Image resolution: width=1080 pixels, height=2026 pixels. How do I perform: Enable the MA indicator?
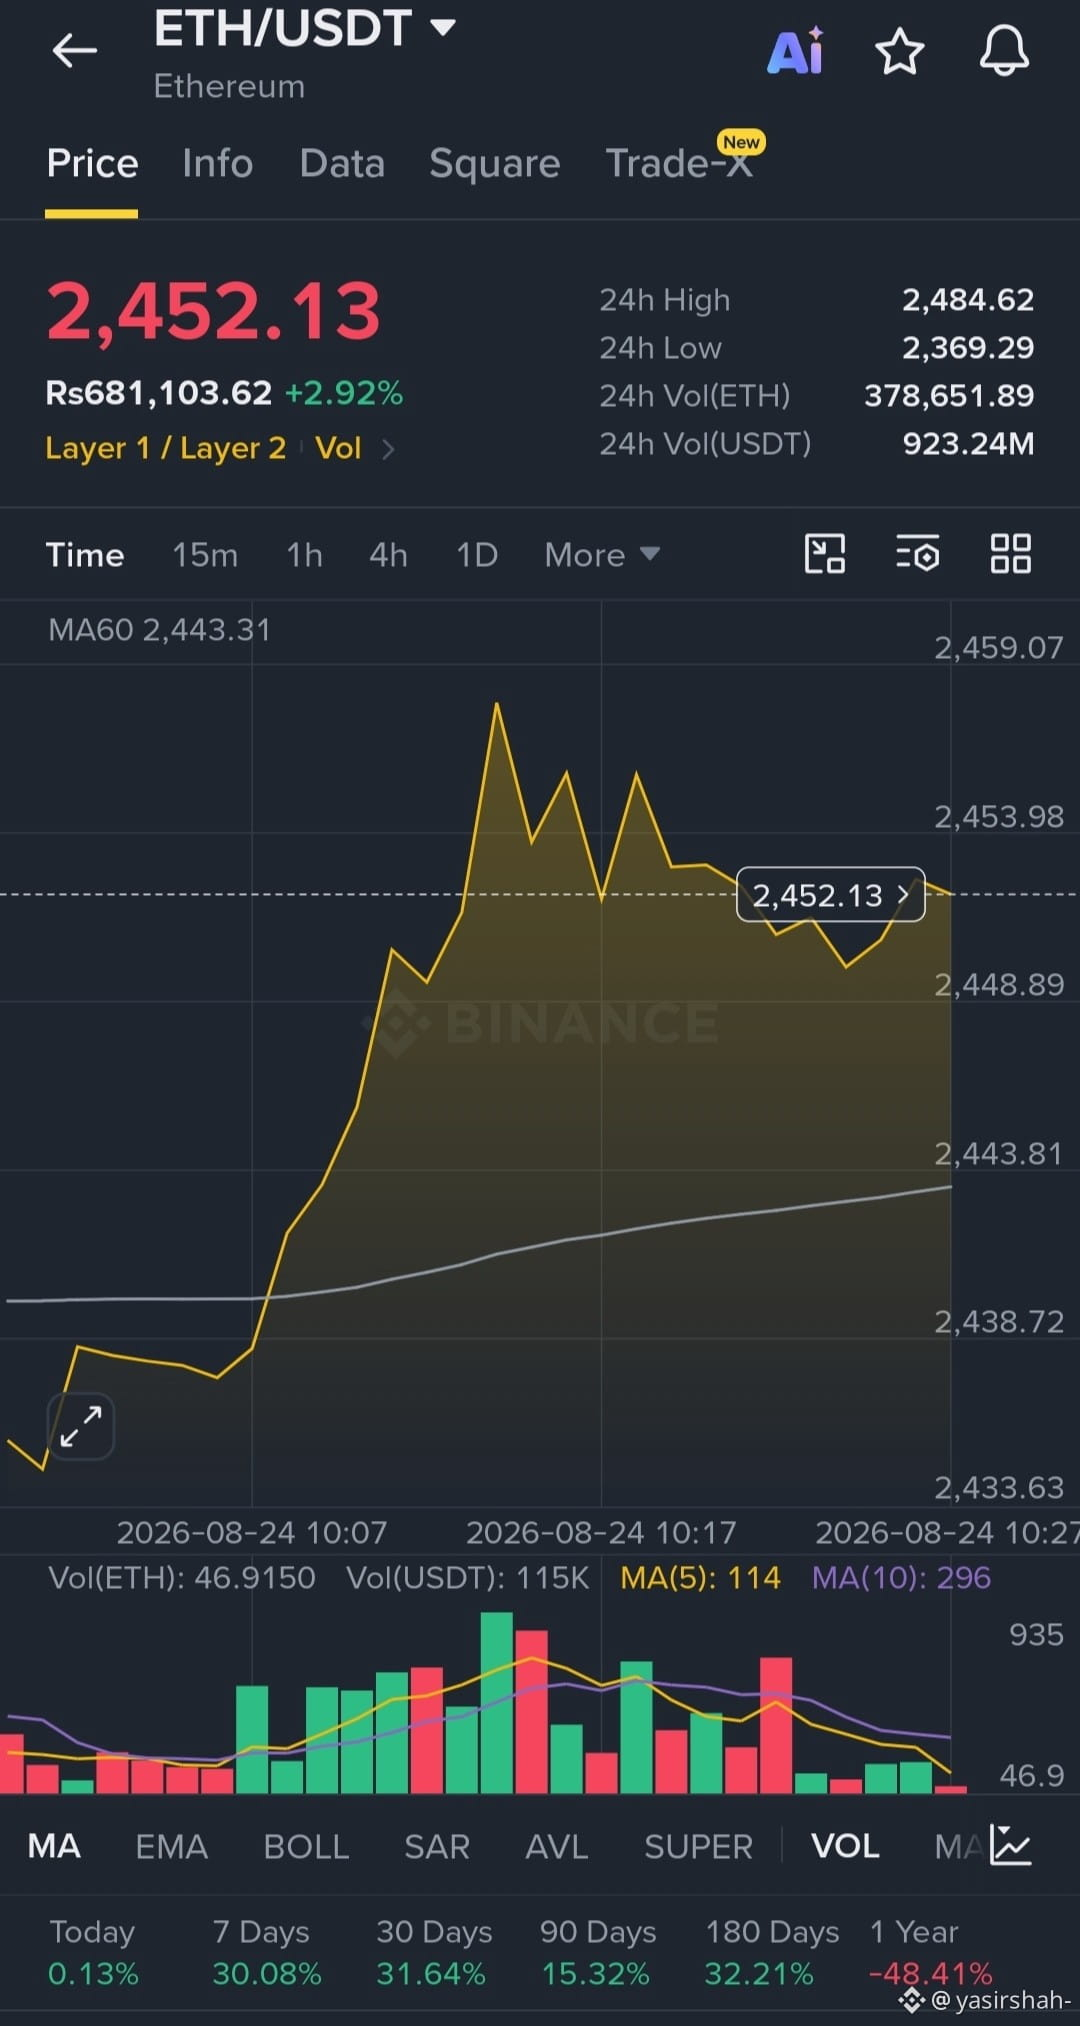[x=54, y=1846]
